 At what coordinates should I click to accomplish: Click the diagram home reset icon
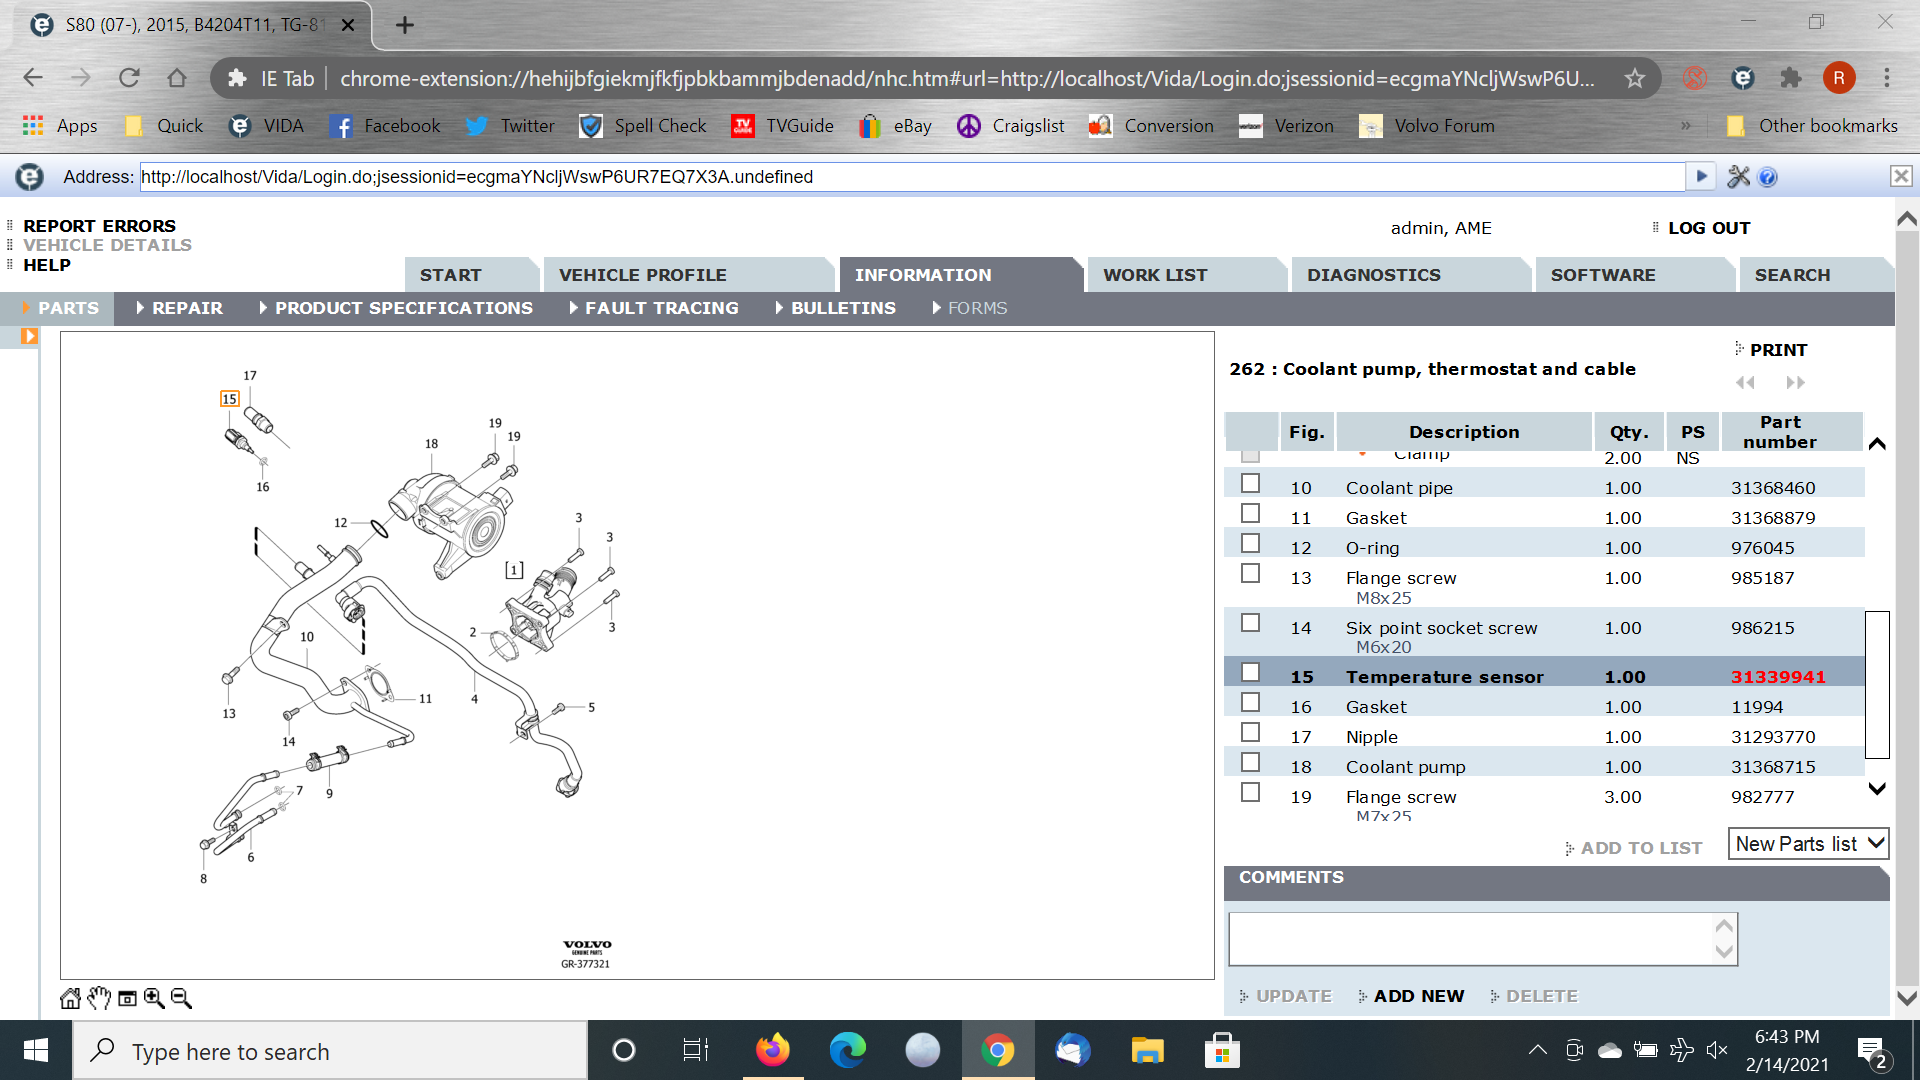click(x=70, y=998)
